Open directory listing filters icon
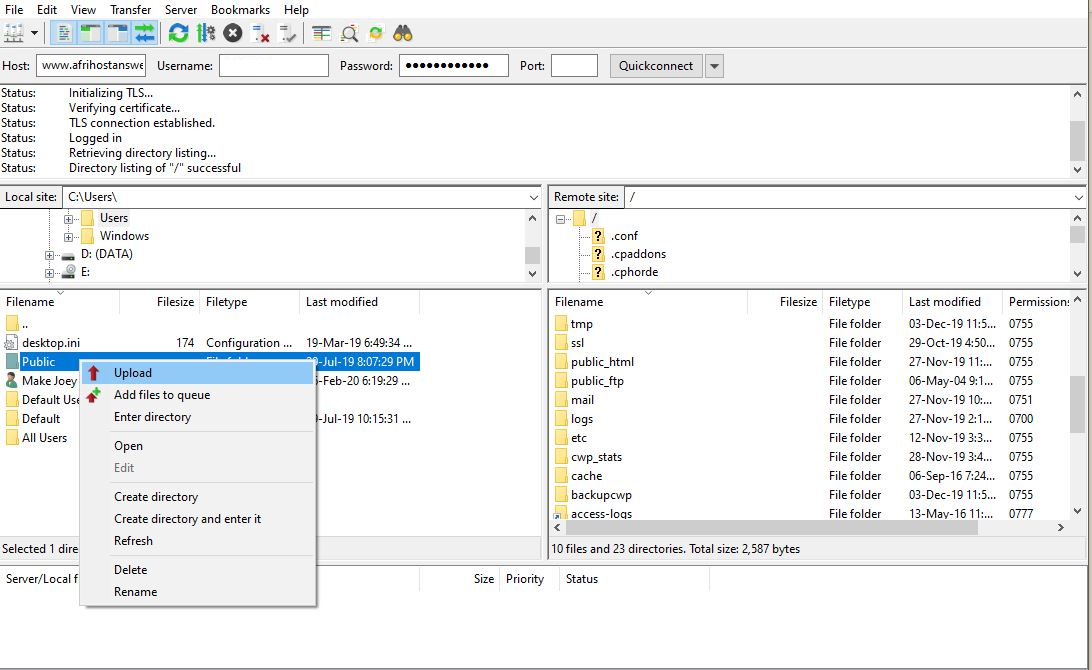This screenshot has height=670, width=1092. click(321, 33)
